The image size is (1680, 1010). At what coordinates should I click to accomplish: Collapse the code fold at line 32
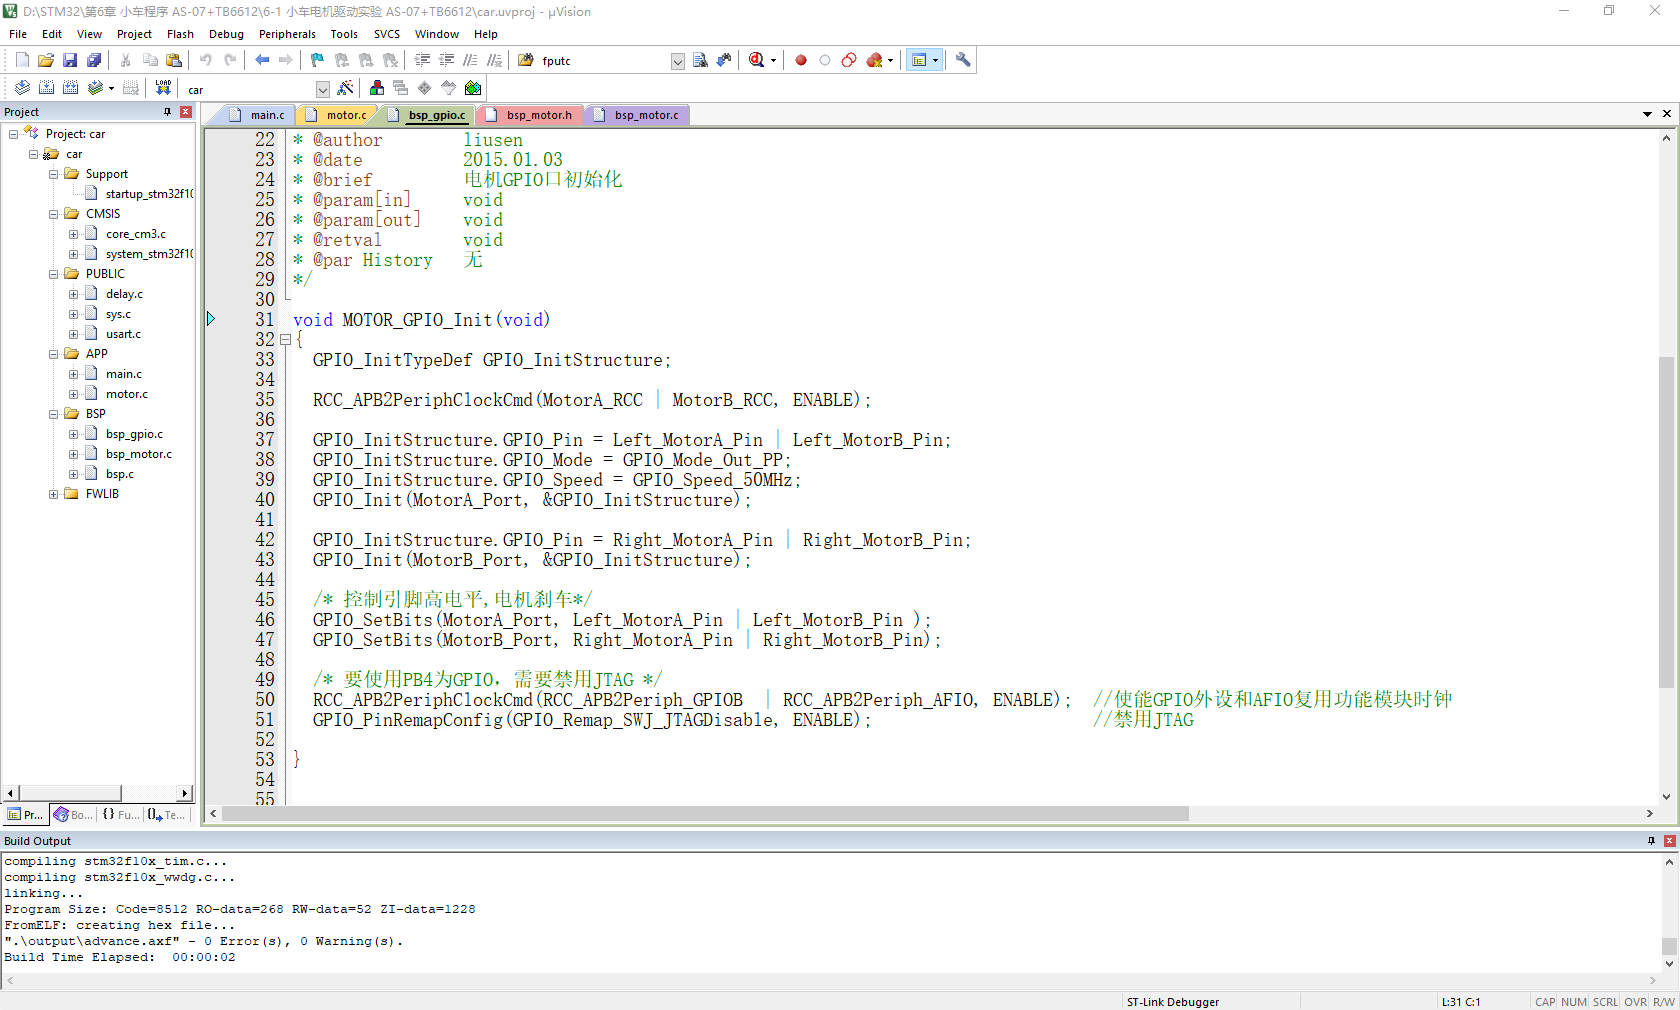(x=285, y=340)
